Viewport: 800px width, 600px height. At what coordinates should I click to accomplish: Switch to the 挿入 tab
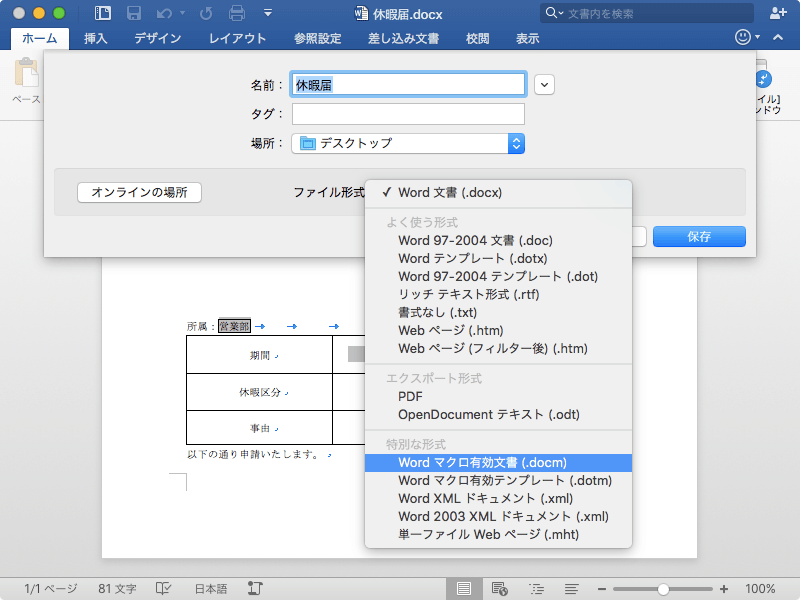(x=95, y=38)
